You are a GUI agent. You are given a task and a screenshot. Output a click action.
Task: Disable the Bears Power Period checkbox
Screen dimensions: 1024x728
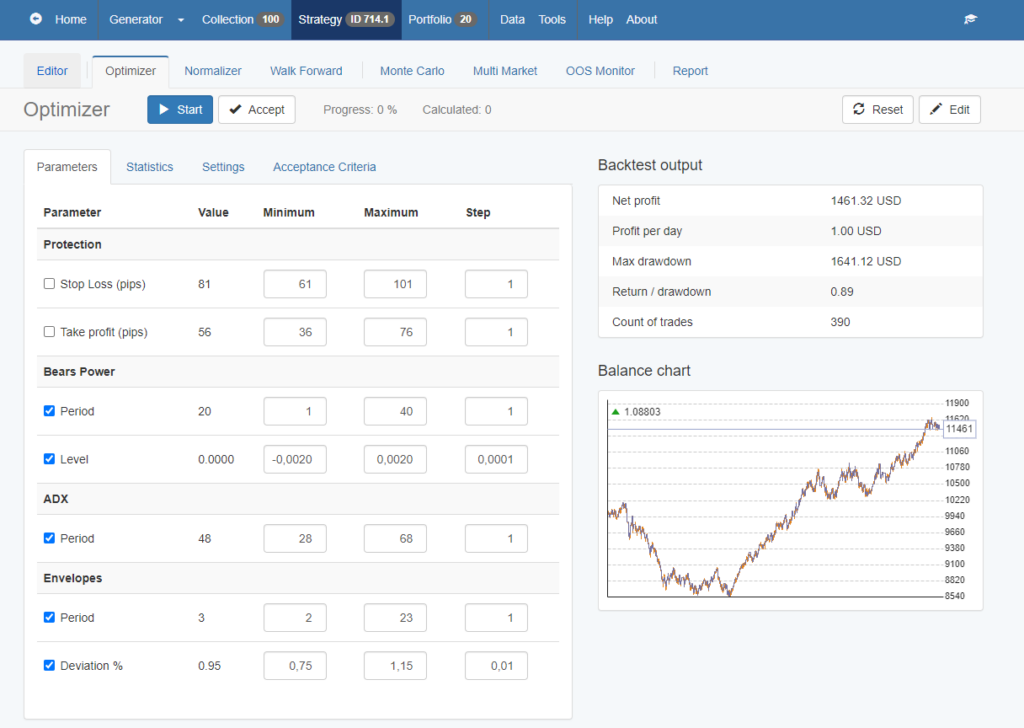click(49, 411)
